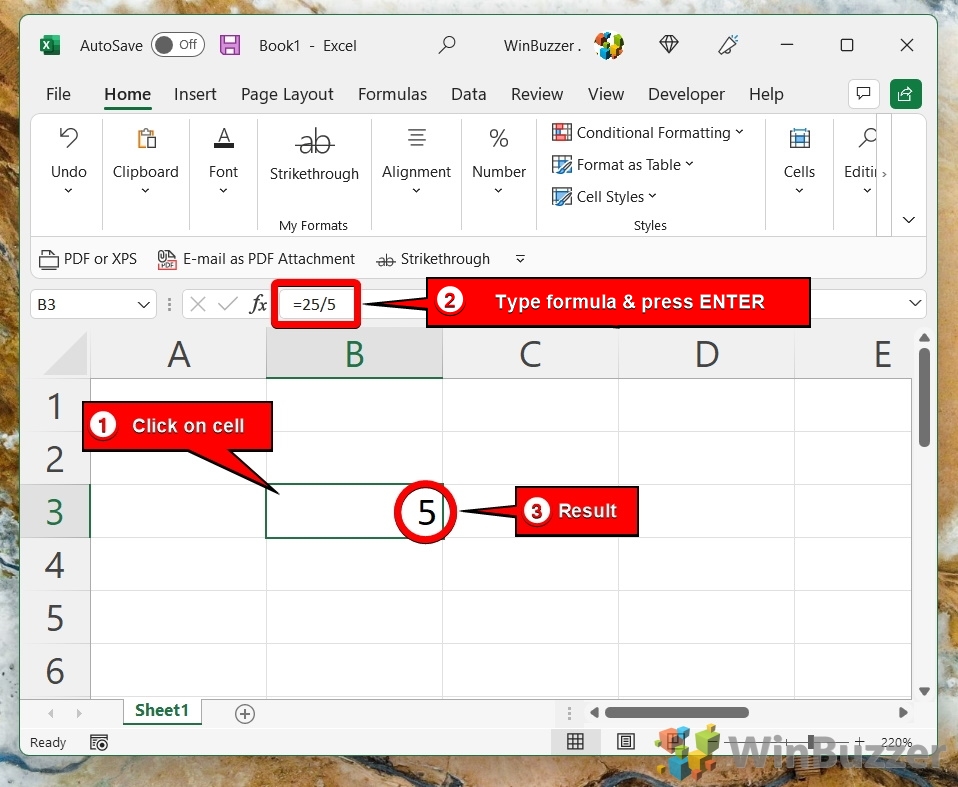Open the Conditional Formatting menu

(648, 132)
